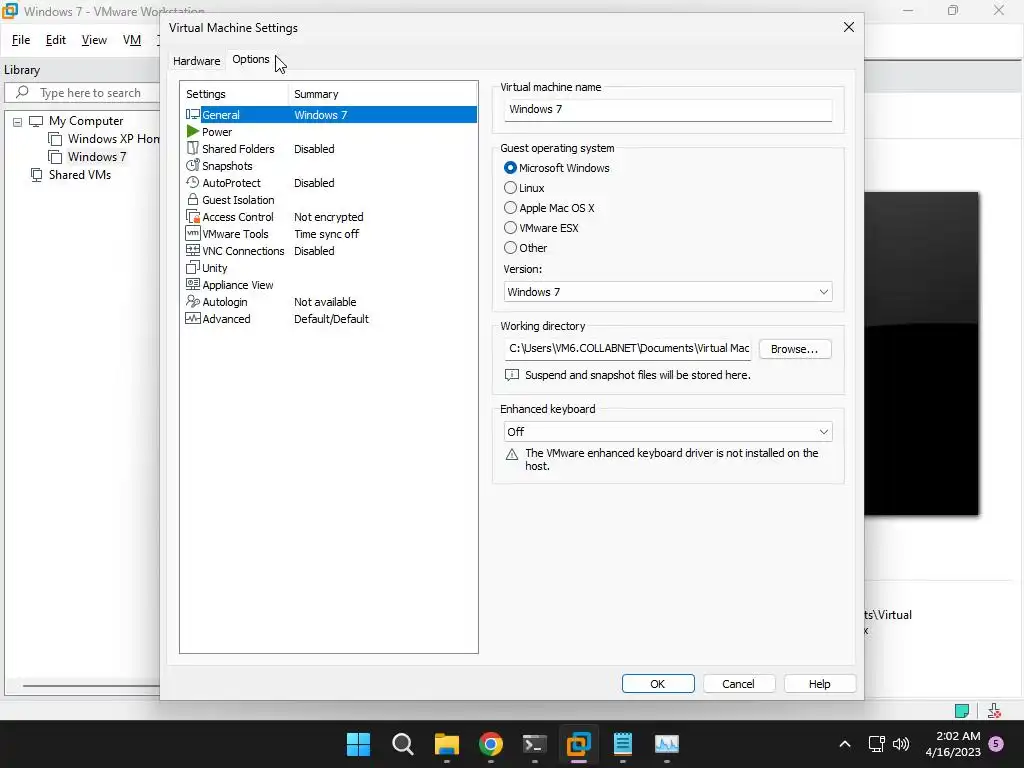Click the 'Not available' summary text
The width and height of the screenshot is (1024, 768).
[x=325, y=302]
